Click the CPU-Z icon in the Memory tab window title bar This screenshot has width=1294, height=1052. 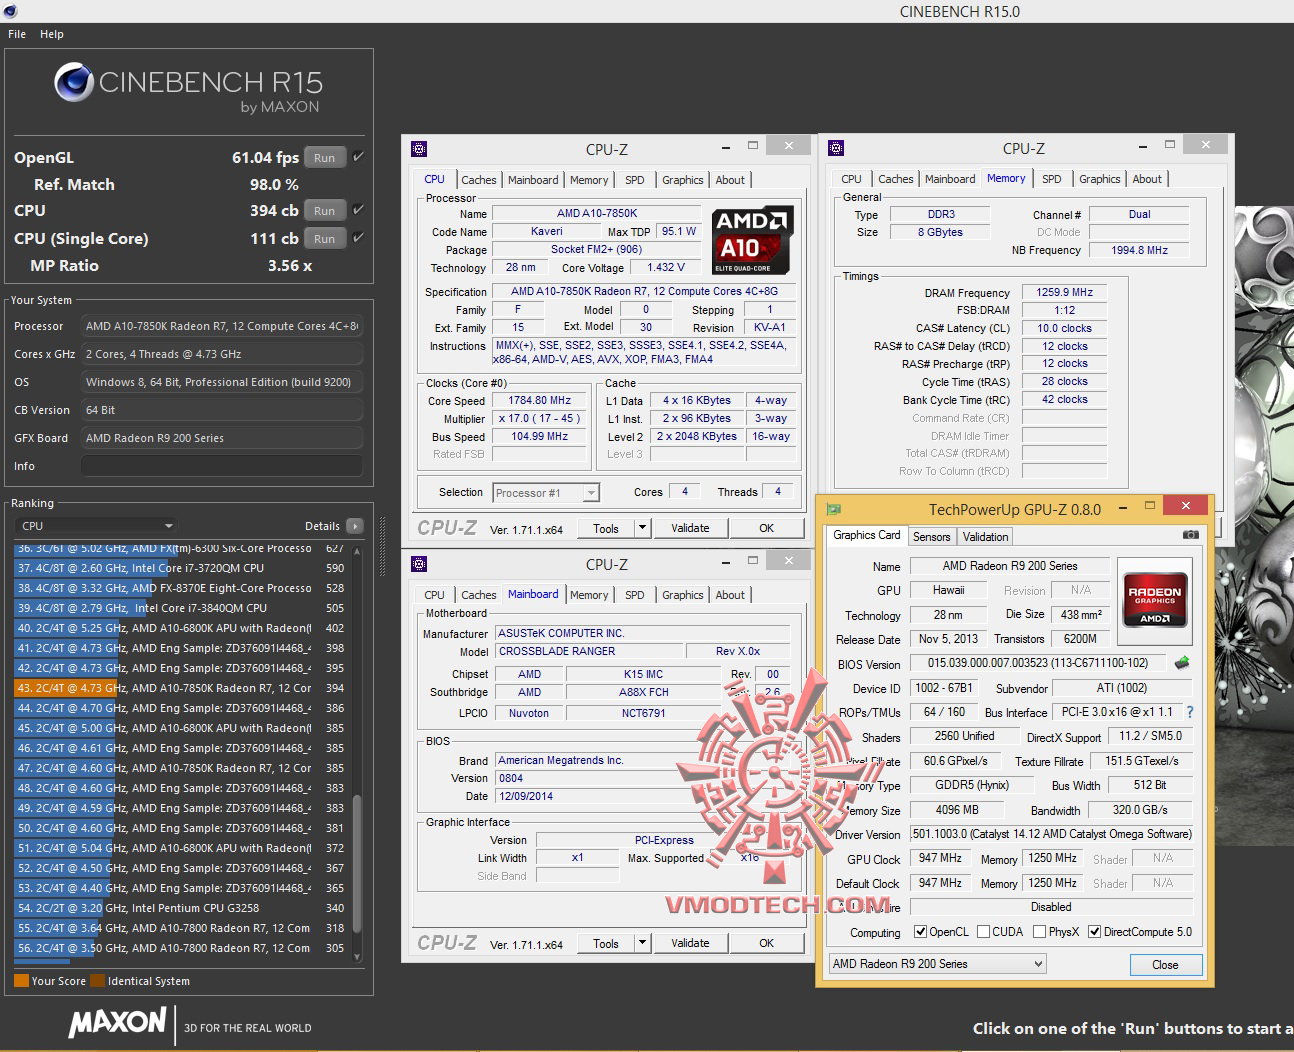836,149
